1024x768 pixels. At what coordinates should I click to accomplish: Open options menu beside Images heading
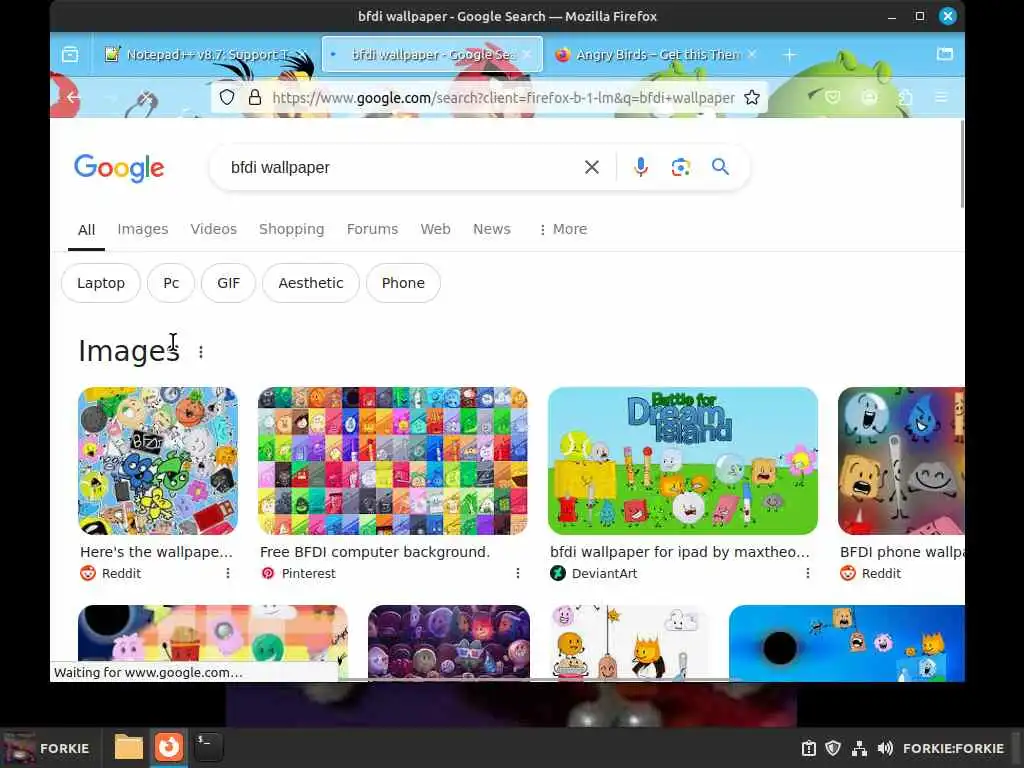pos(201,352)
